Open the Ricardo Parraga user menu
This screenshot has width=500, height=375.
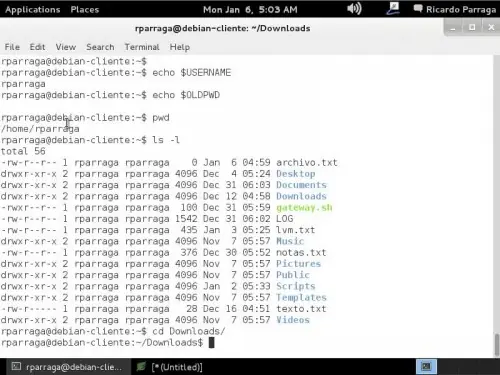[x=461, y=10]
